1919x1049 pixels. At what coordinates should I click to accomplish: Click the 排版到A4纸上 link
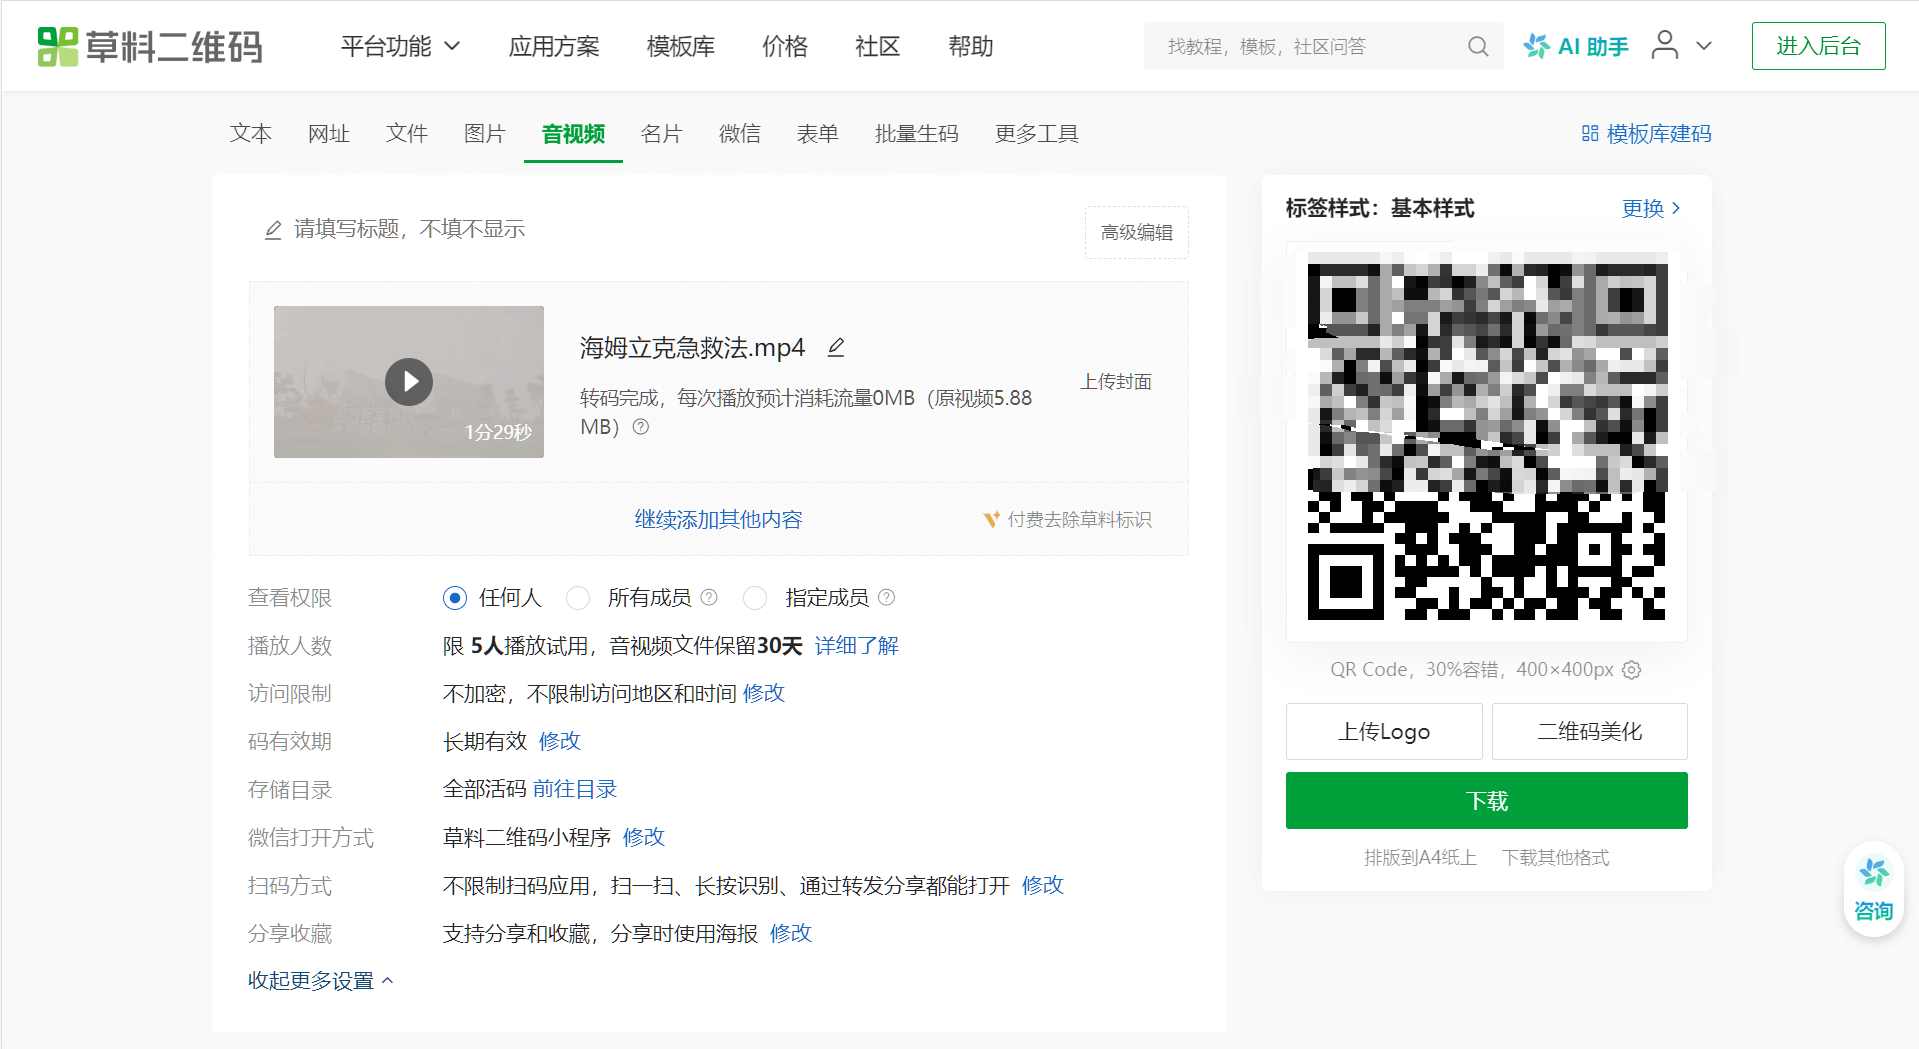click(x=1420, y=858)
